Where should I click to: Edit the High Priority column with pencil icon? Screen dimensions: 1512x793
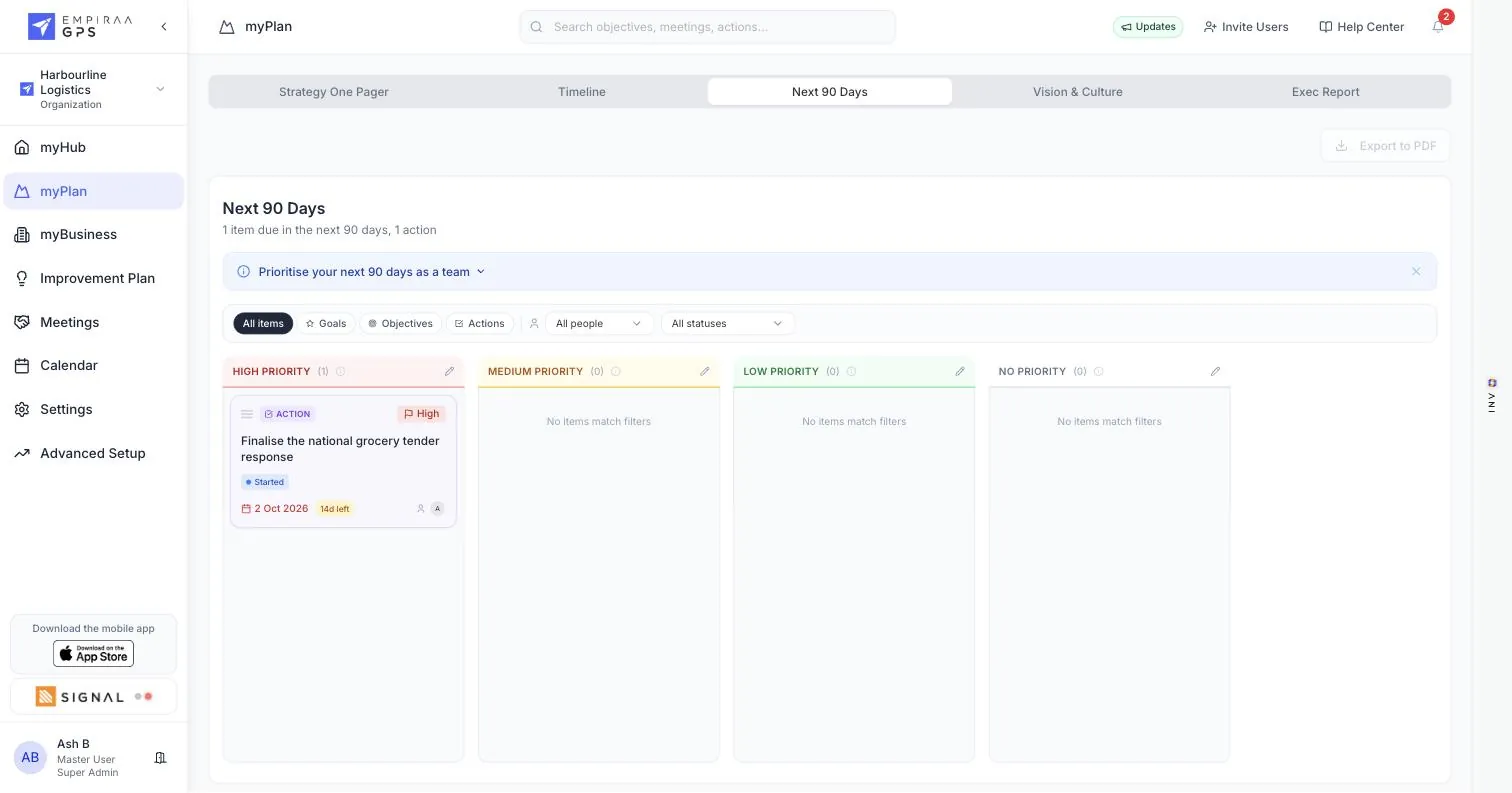click(x=449, y=371)
